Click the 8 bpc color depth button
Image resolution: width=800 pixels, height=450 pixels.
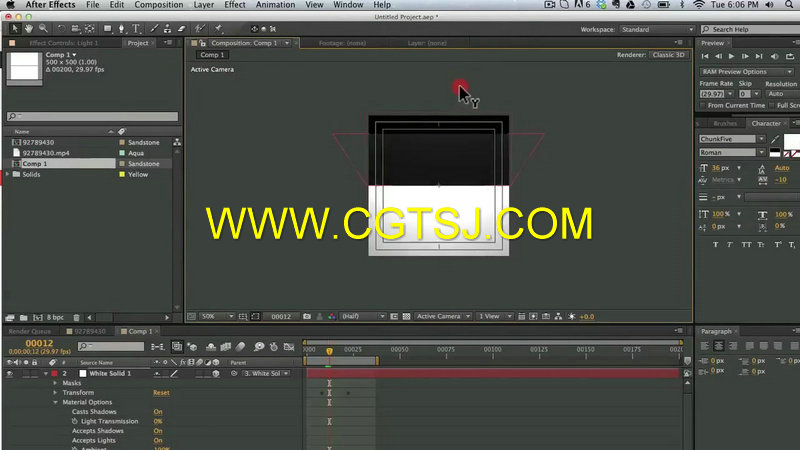tap(55, 317)
